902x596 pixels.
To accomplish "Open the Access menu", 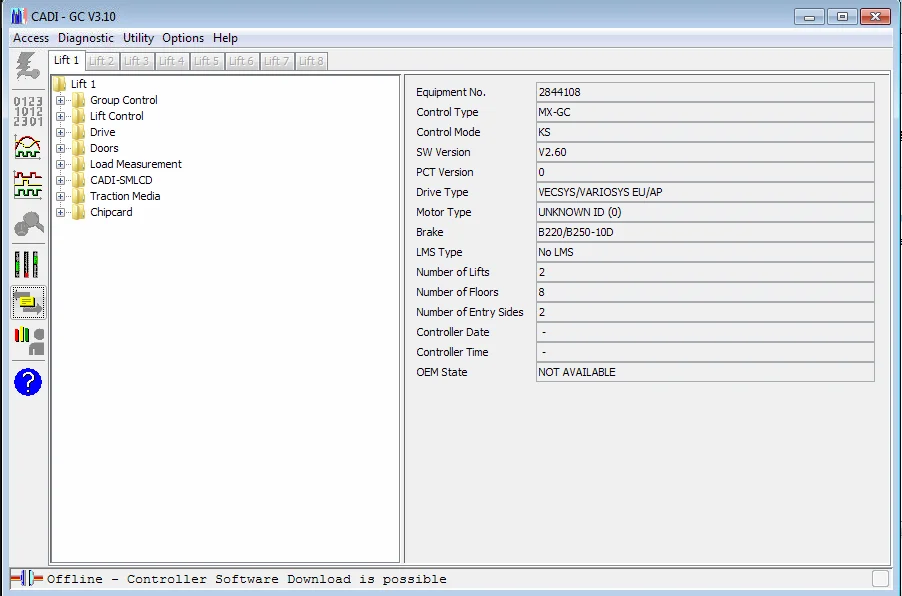I will click(x=31, y=38).
